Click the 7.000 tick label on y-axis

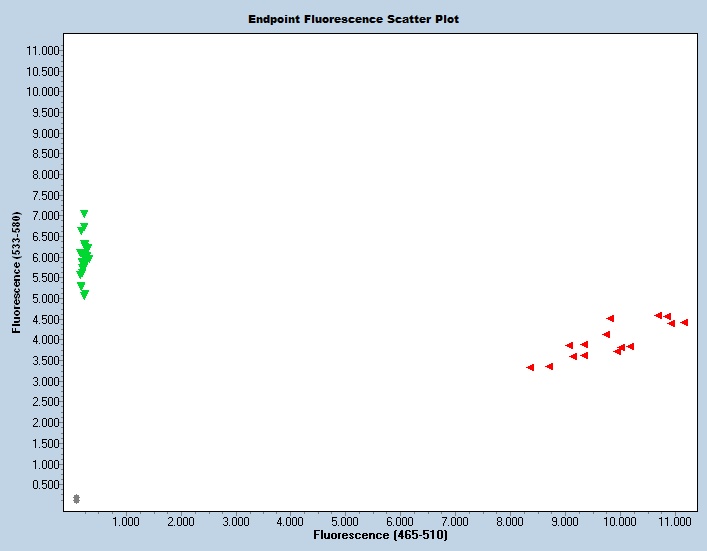coord(45,216)
